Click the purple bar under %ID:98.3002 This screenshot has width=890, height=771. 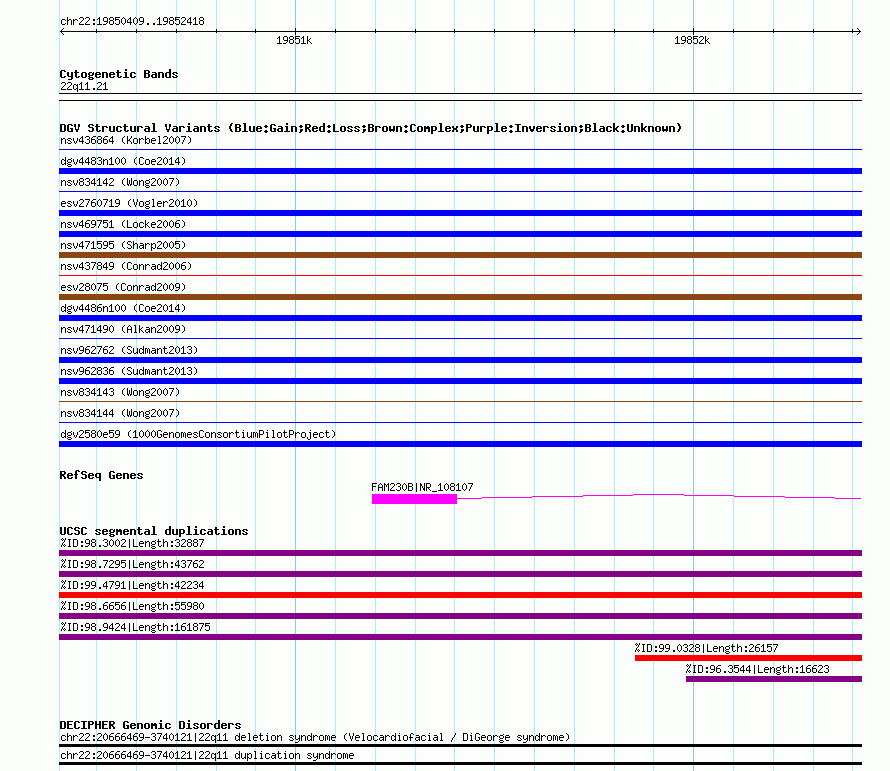(x=460, y=553)
